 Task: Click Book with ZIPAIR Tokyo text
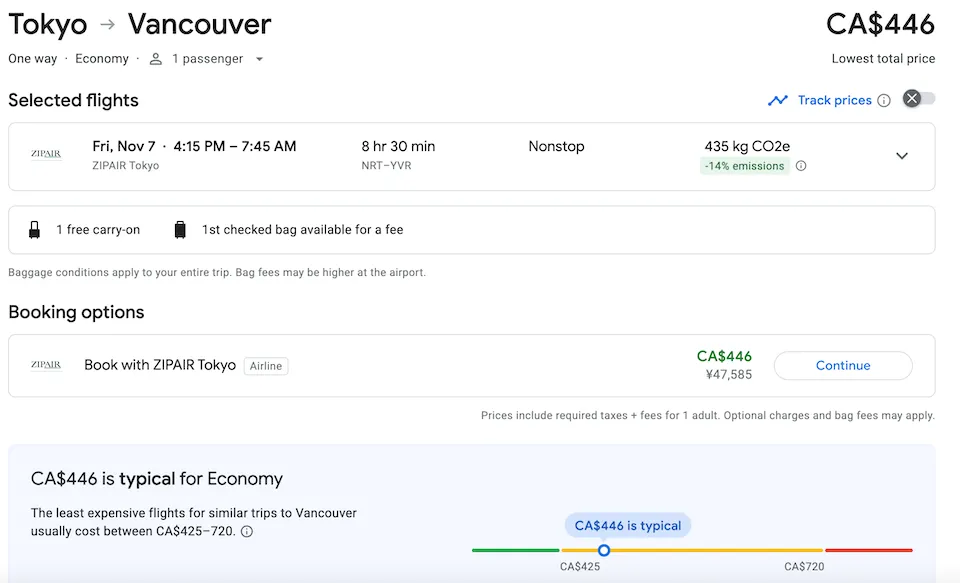(160, 365)
